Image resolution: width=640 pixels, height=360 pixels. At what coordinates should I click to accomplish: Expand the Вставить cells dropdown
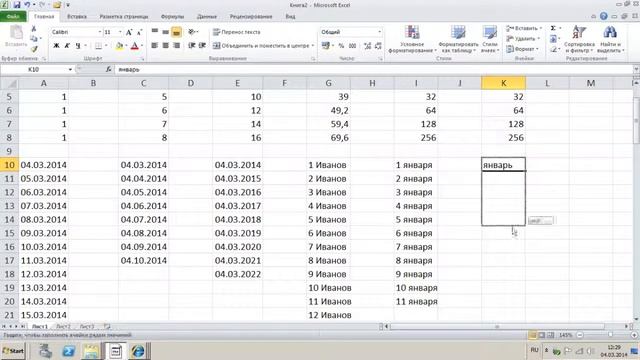(x=541, y=28)
